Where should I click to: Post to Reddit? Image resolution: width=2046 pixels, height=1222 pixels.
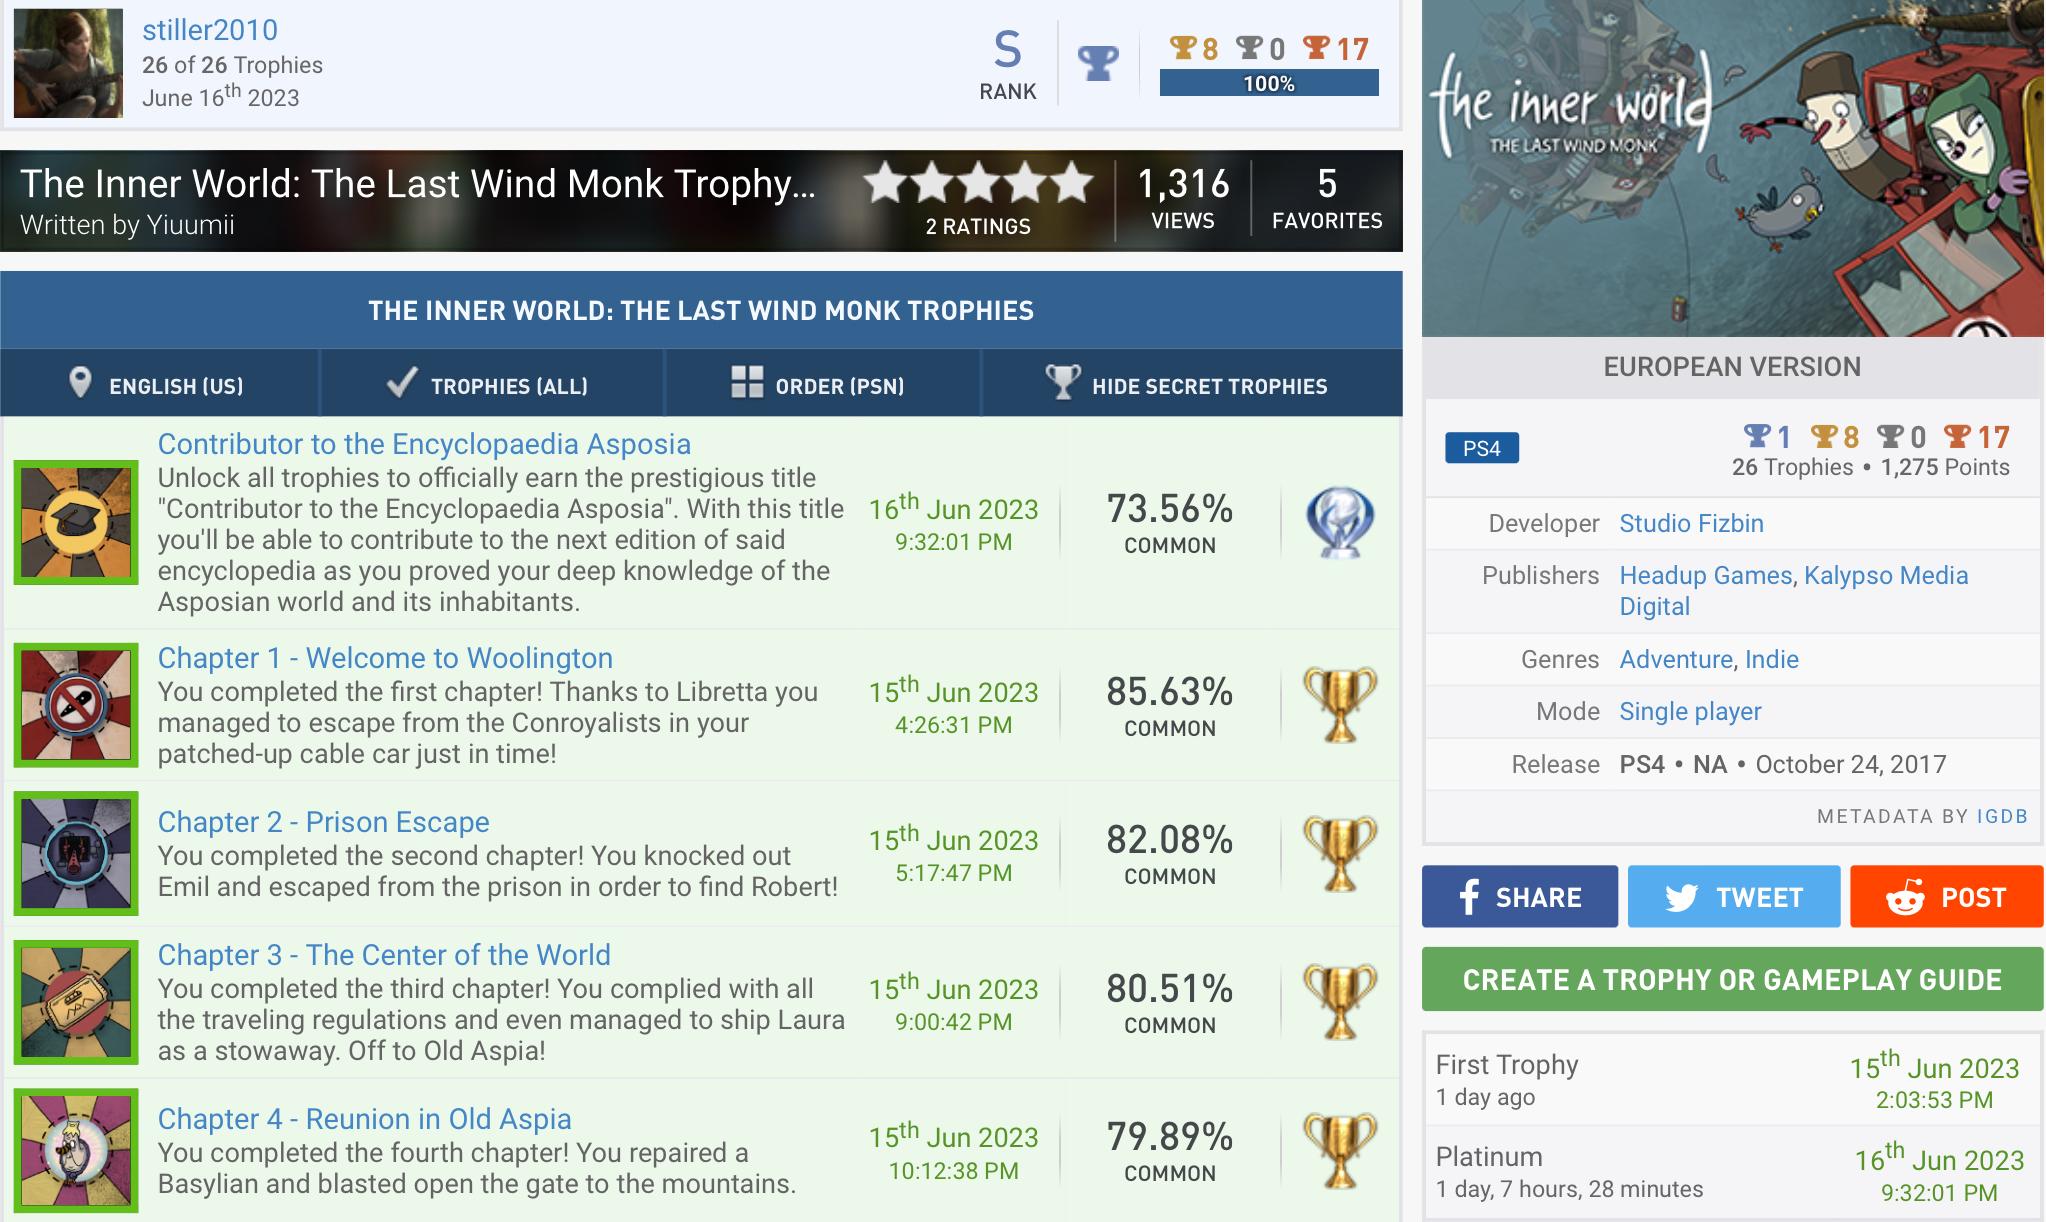[1945, 897]
